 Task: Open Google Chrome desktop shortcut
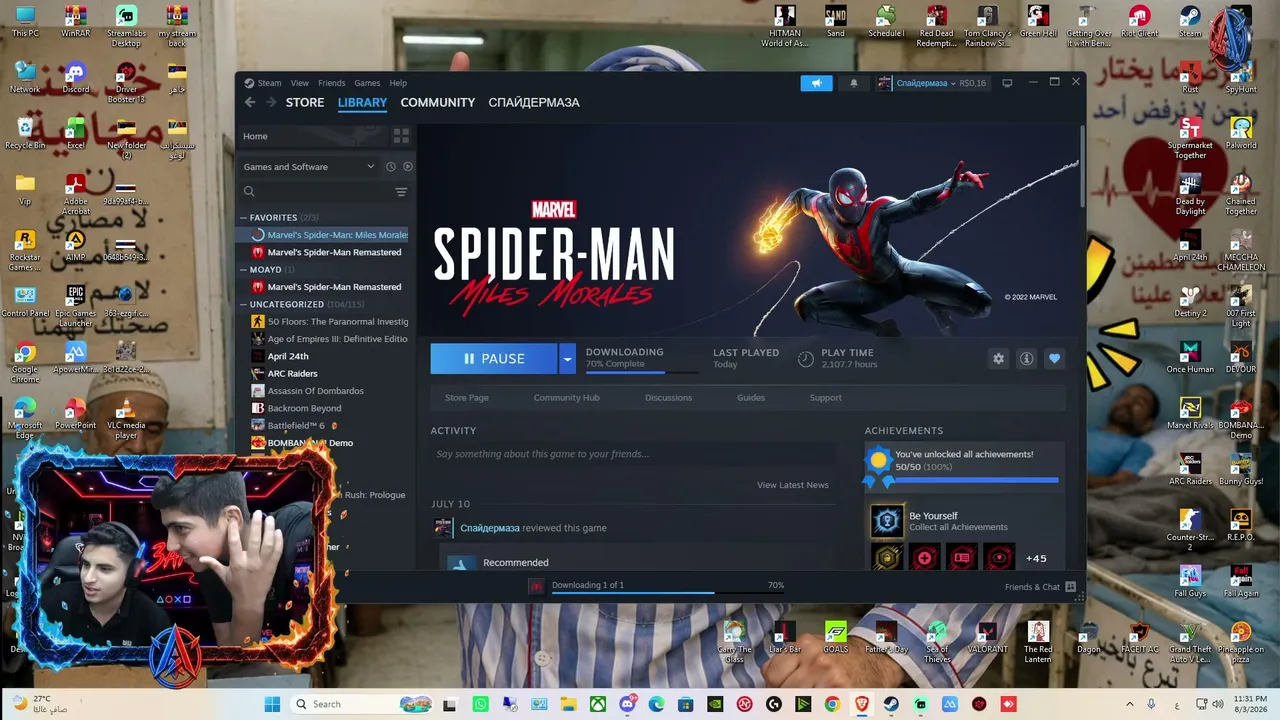pyautogui.click(x=25, y=362)
